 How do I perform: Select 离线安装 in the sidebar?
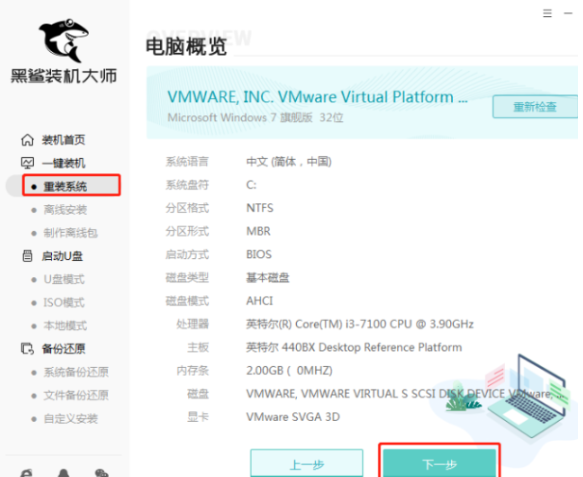pyautogui.click(x=65, y=210)
